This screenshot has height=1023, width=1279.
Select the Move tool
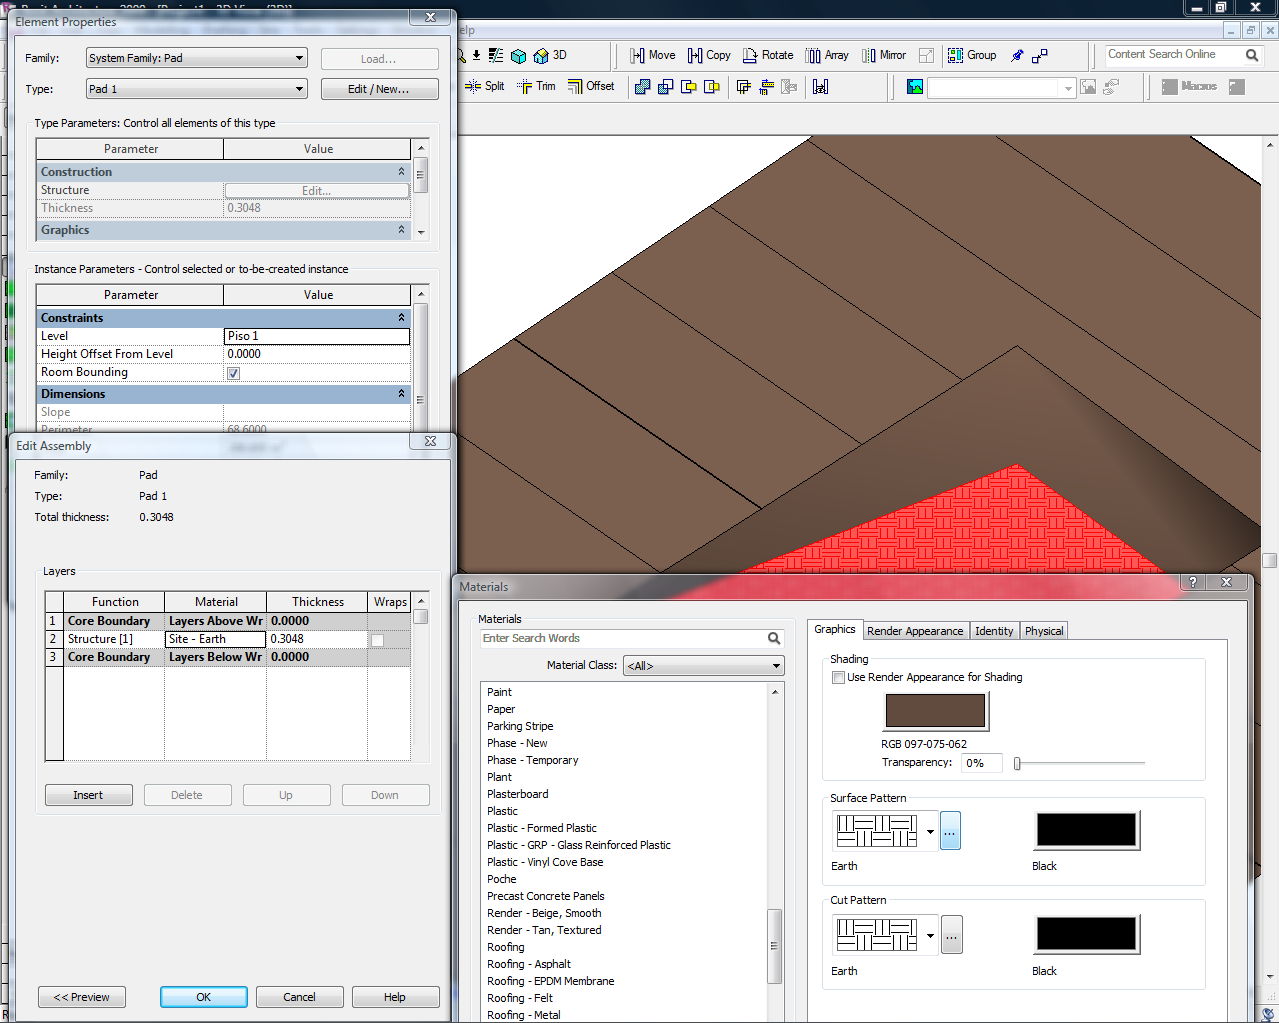point(652,56)
